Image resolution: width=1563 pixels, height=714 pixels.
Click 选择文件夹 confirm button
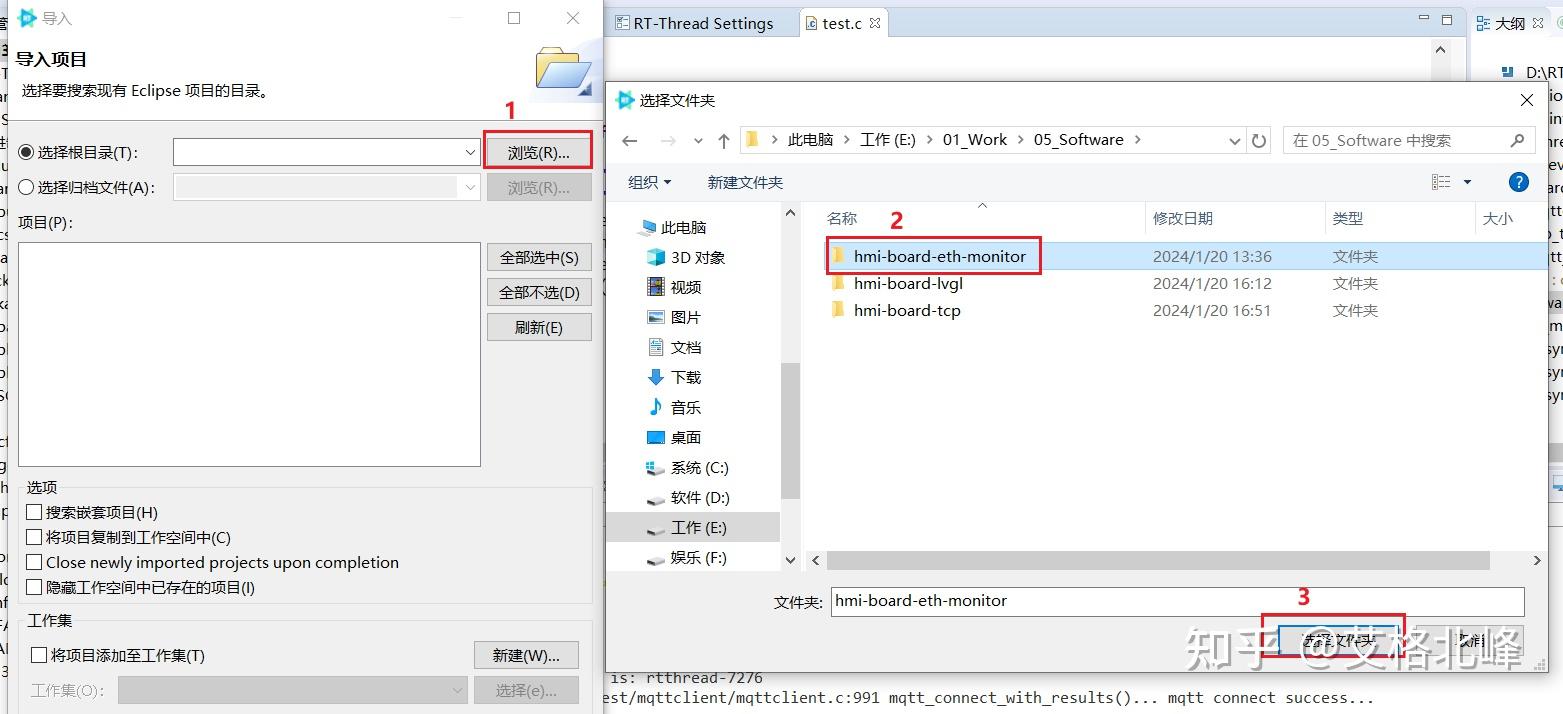pyautogui.click(x=1340, y=640)
